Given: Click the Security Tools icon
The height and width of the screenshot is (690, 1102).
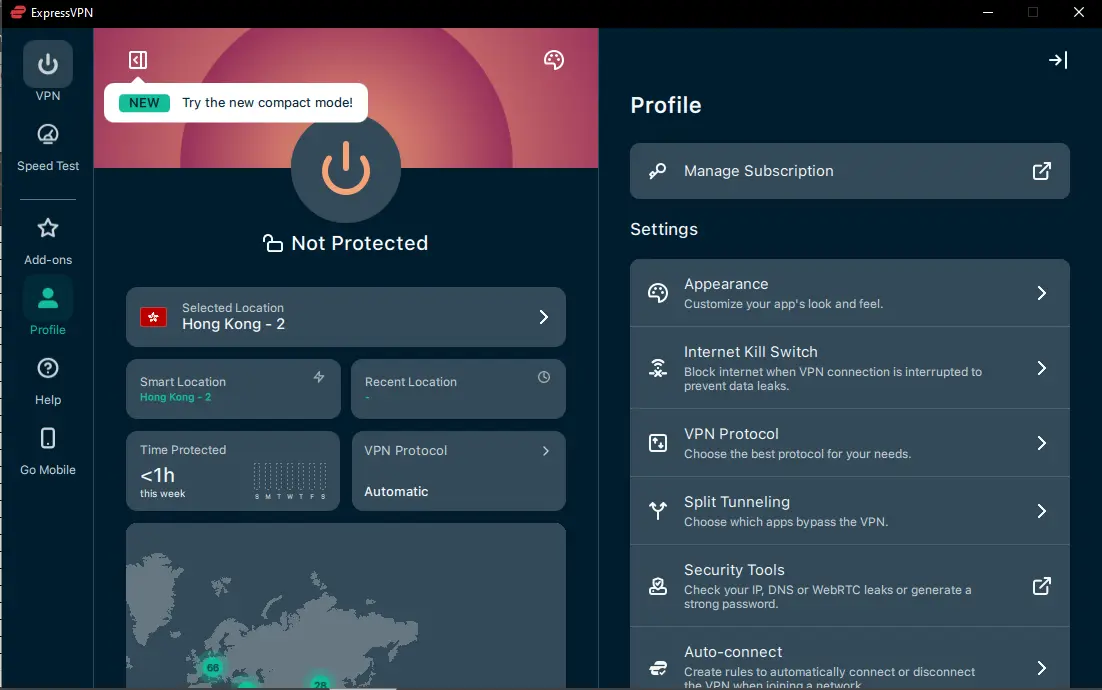Looking at the screenshot, I should click(x=658, y=586).
